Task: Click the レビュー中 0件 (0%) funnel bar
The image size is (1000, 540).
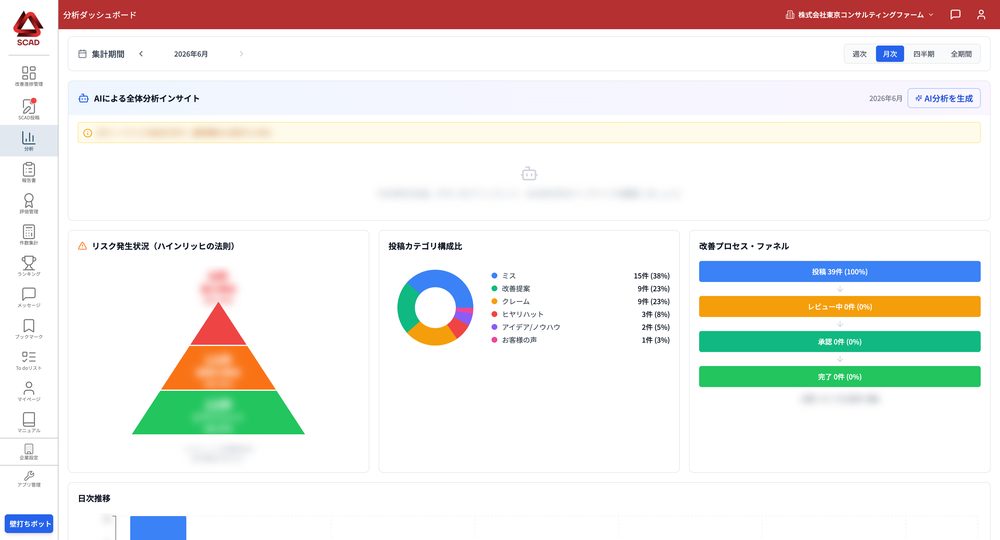Action: click(839, 307)
